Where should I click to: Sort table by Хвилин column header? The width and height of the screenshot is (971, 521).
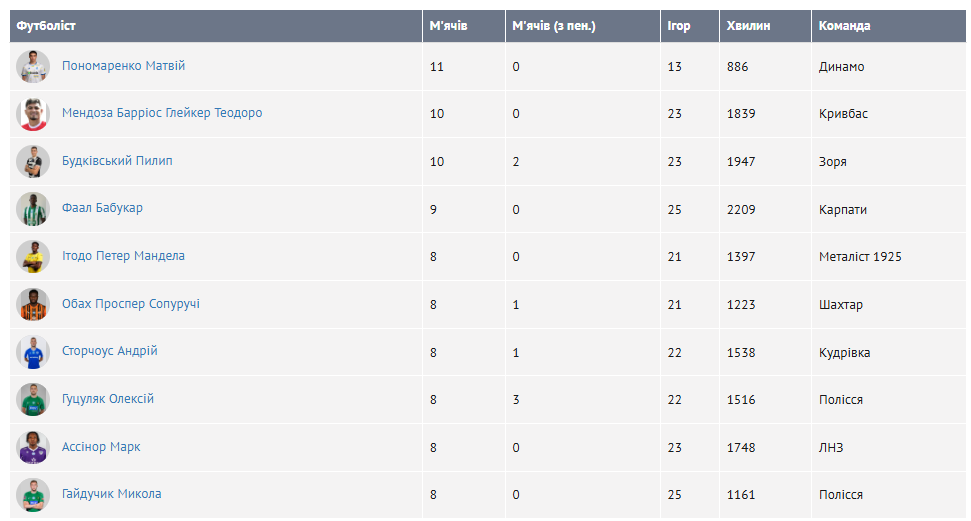[x=748, y=26]
